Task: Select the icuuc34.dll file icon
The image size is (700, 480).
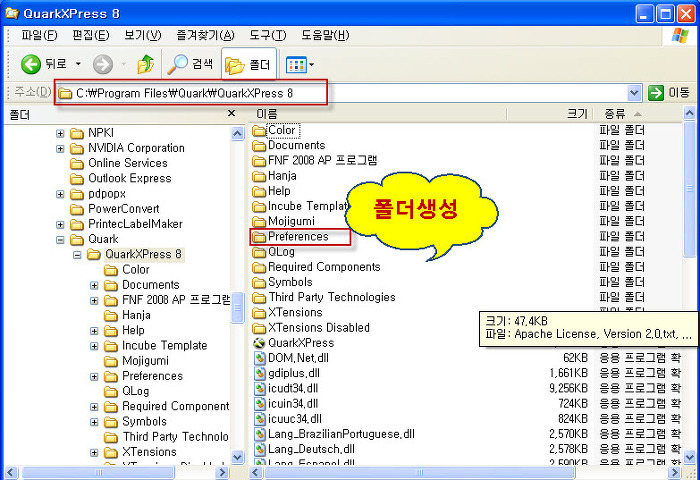Action: 259,419
